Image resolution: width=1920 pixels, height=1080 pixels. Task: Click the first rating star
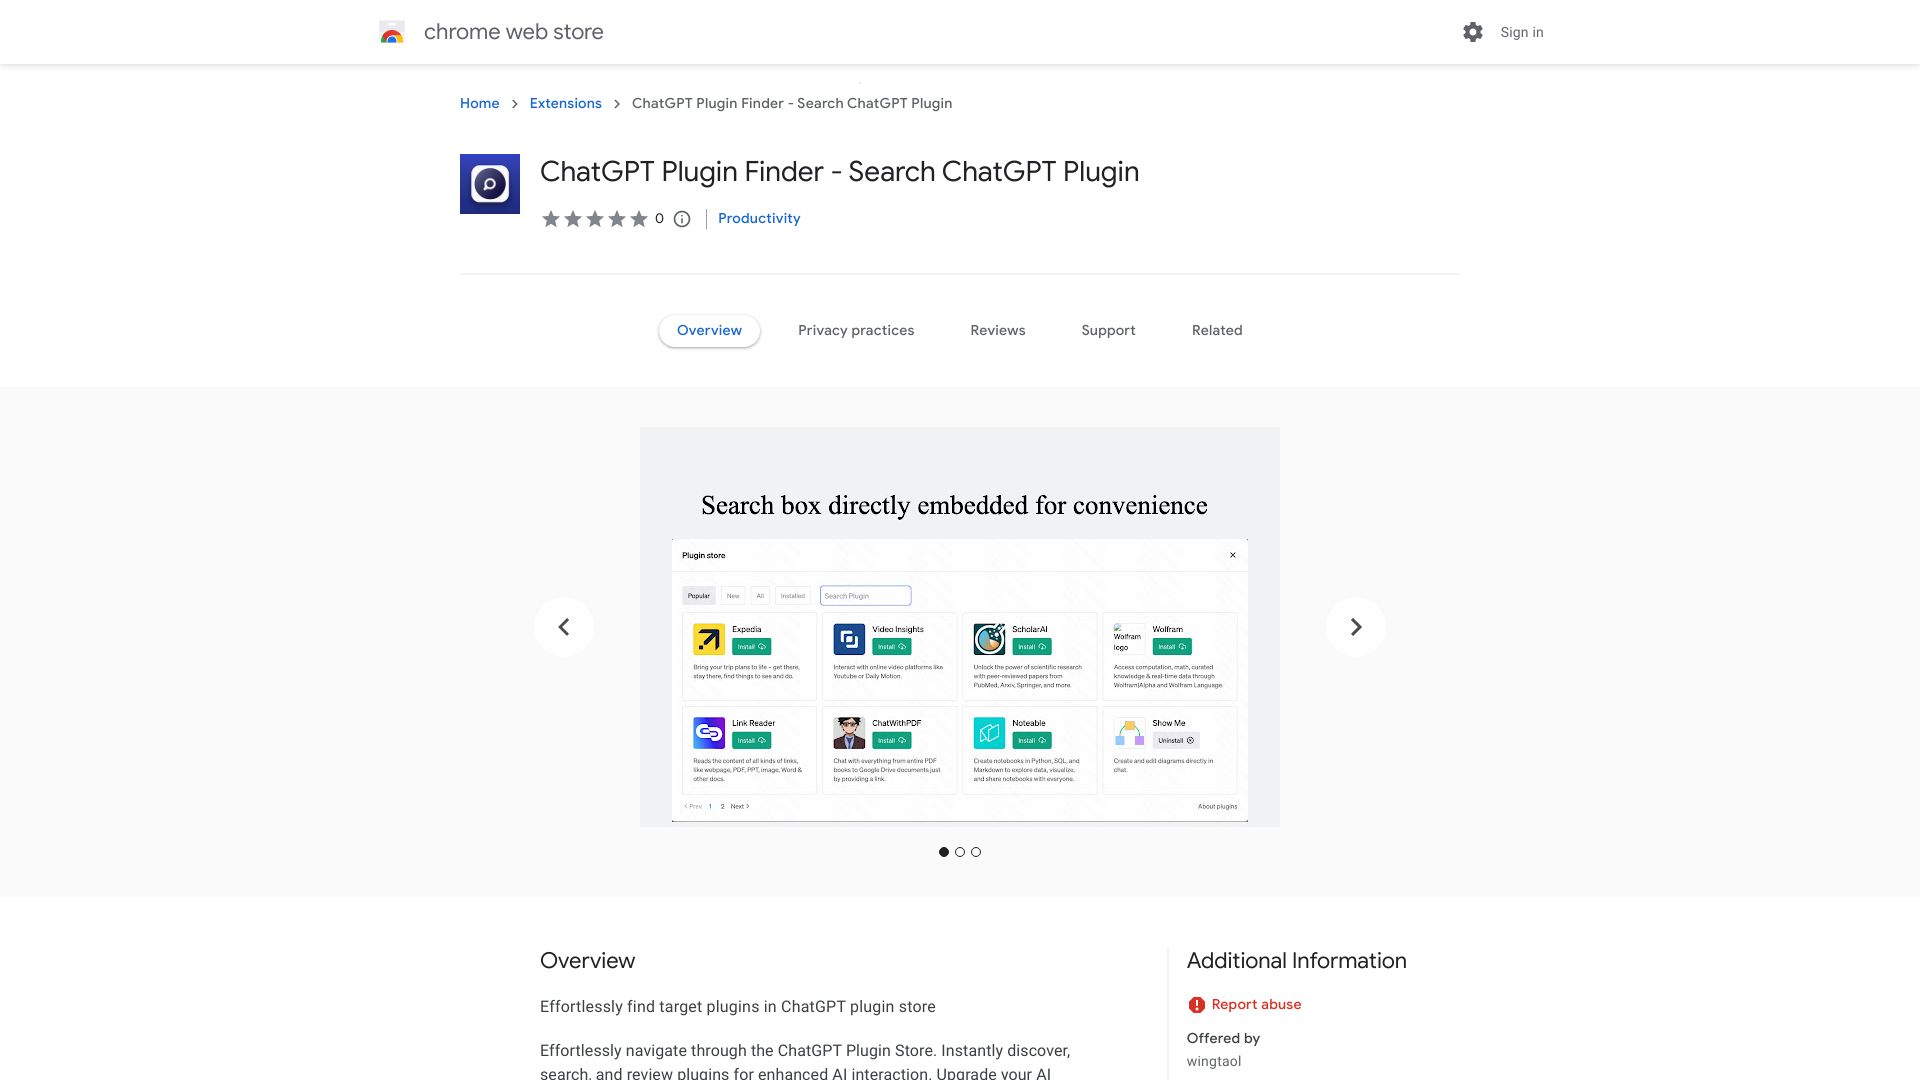(x=551, y=218)
